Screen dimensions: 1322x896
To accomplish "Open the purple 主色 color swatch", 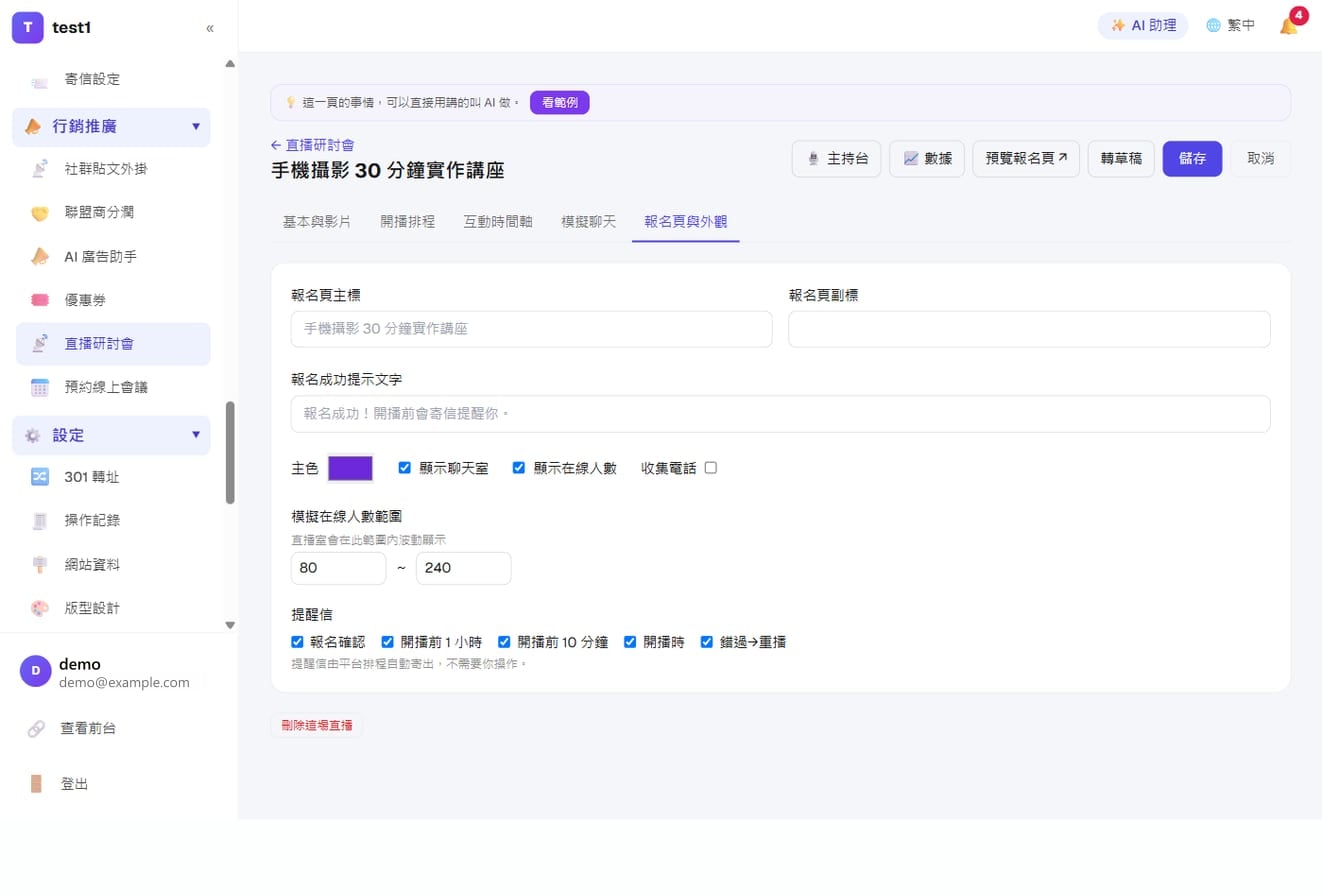I will coord(351,468).
